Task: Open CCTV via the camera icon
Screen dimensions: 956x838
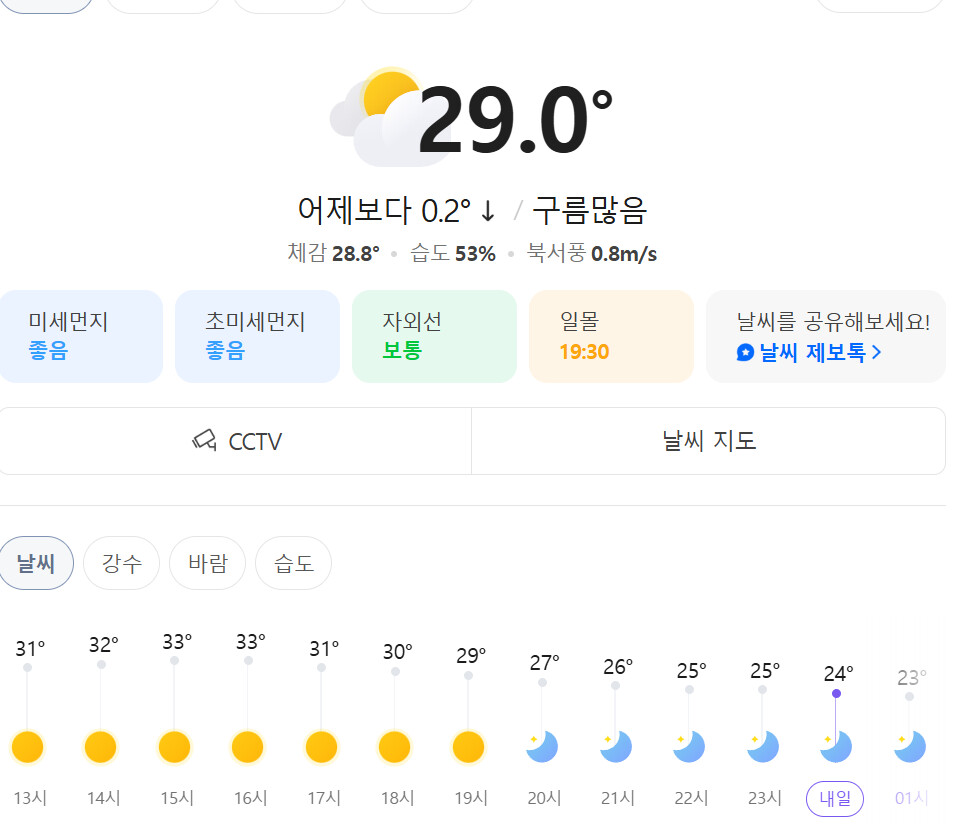Action: (204, 440)
